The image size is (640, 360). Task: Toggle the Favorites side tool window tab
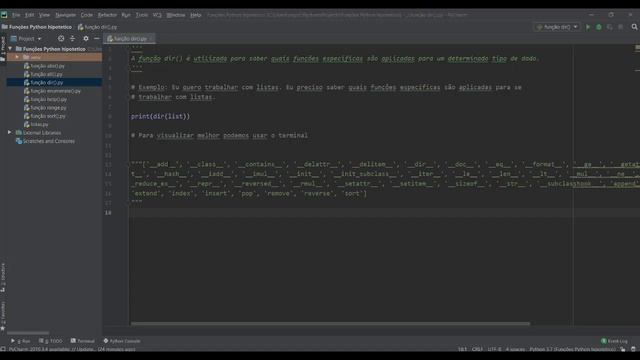coord(3,316)
